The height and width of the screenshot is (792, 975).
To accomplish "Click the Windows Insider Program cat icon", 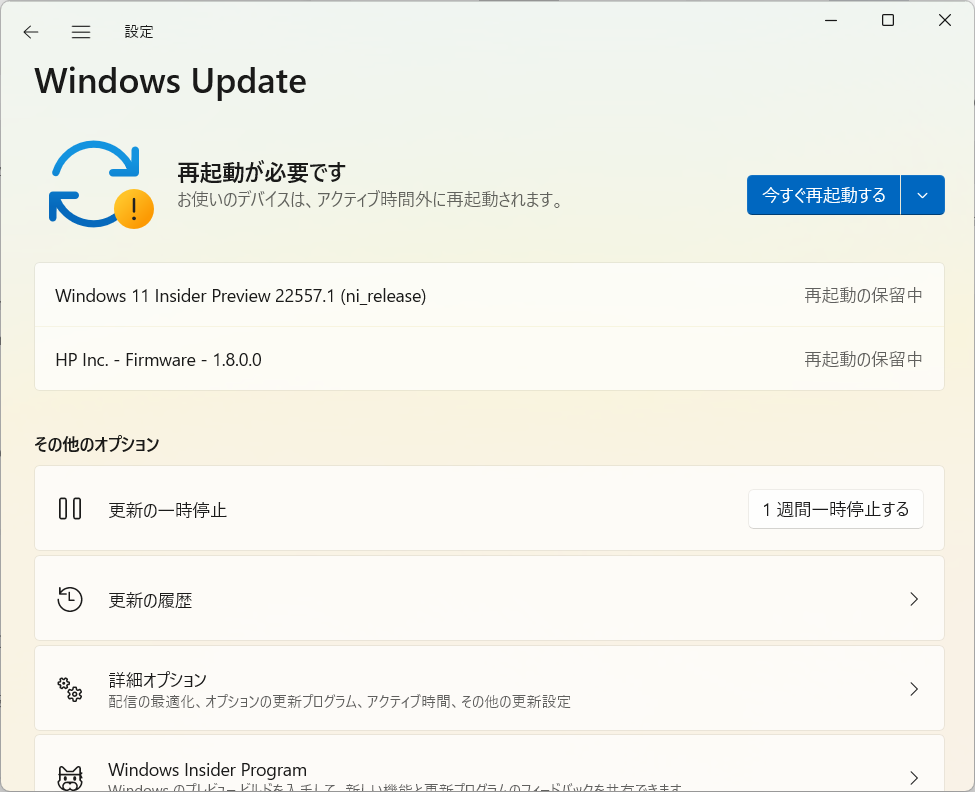I will pyautogui.click(x=70, y=778).
